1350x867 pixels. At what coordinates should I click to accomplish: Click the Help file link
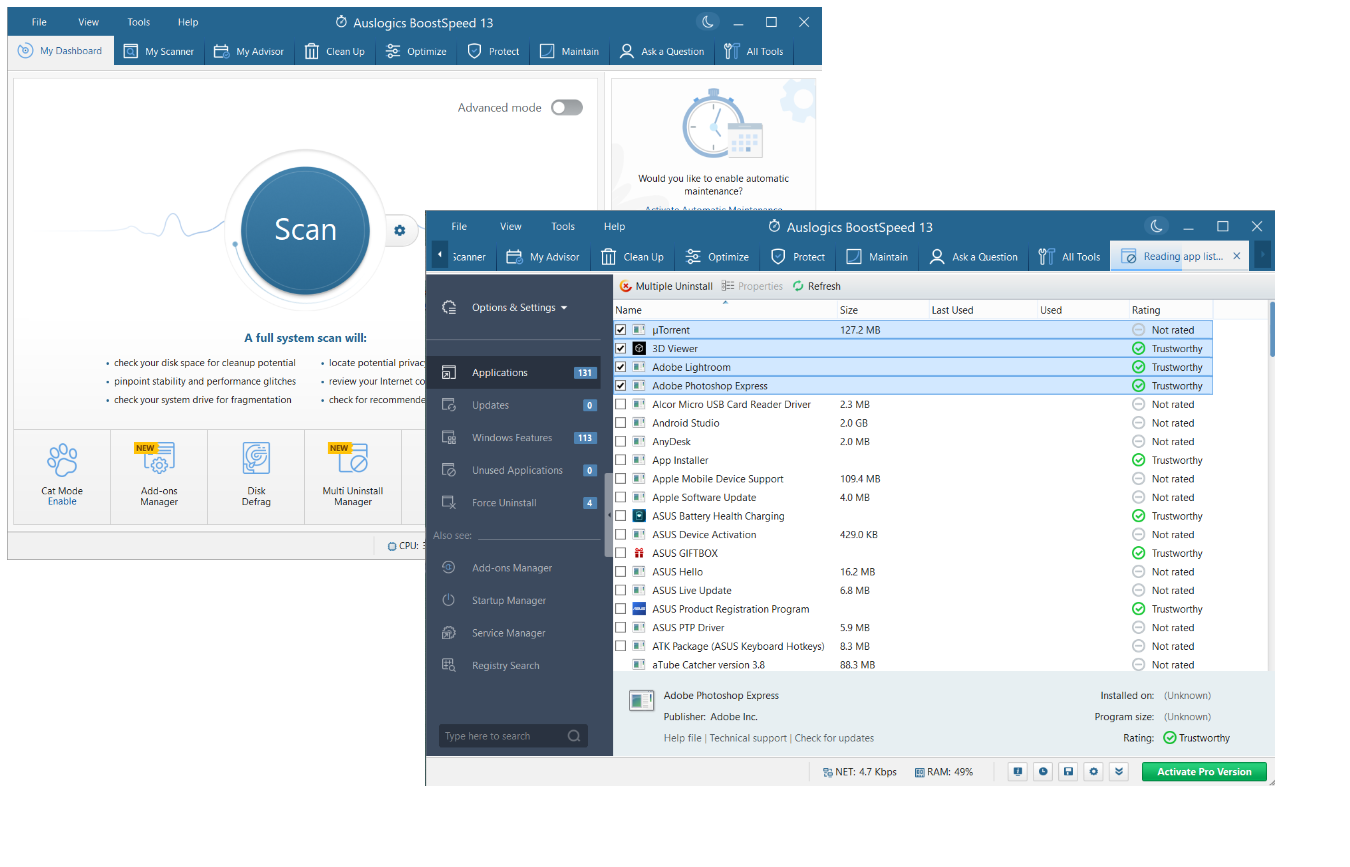pyautogui.click(x=682, y=738)
